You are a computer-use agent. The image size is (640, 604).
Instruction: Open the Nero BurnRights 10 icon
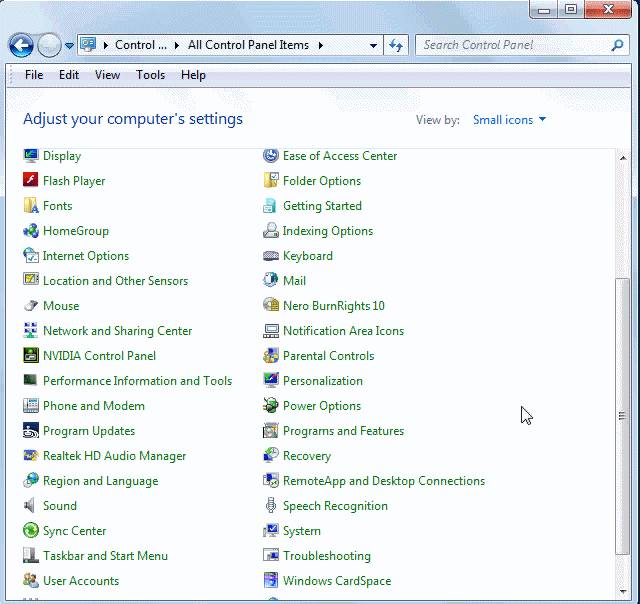coord(271,306)
